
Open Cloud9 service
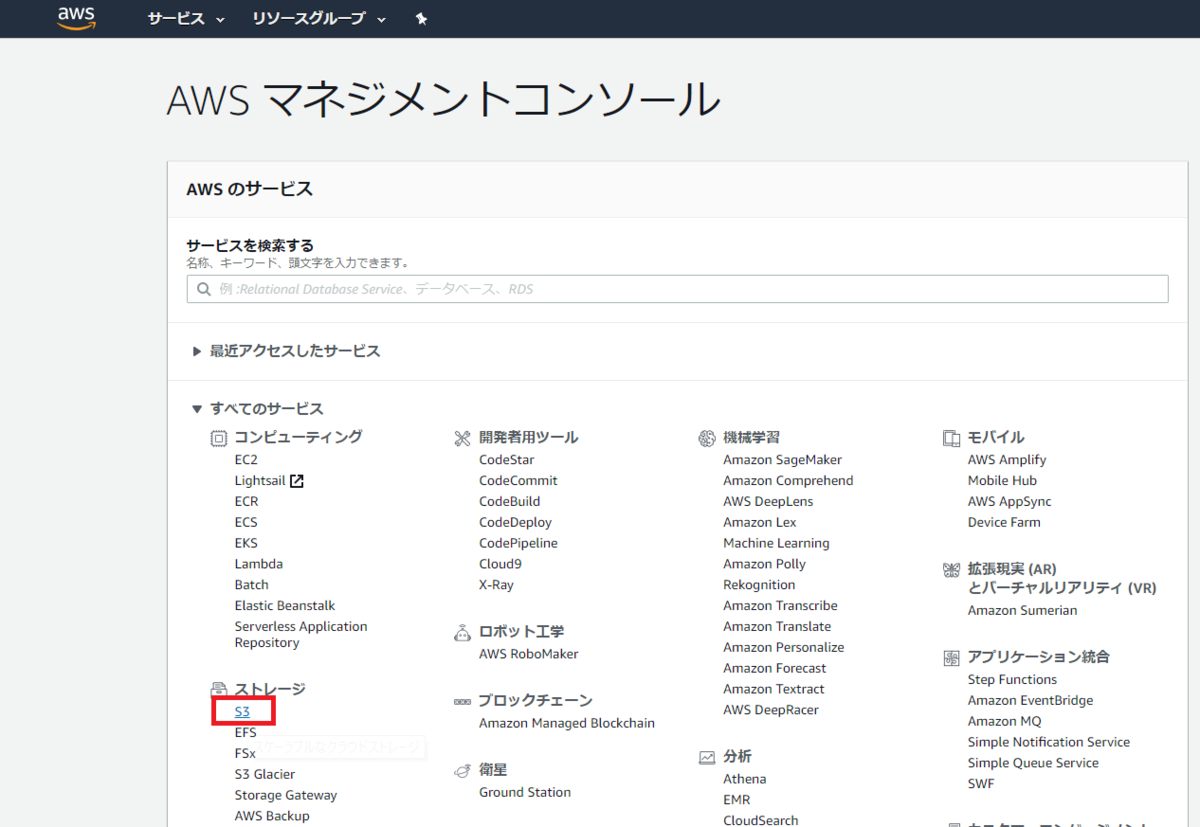tap(500, 564)
